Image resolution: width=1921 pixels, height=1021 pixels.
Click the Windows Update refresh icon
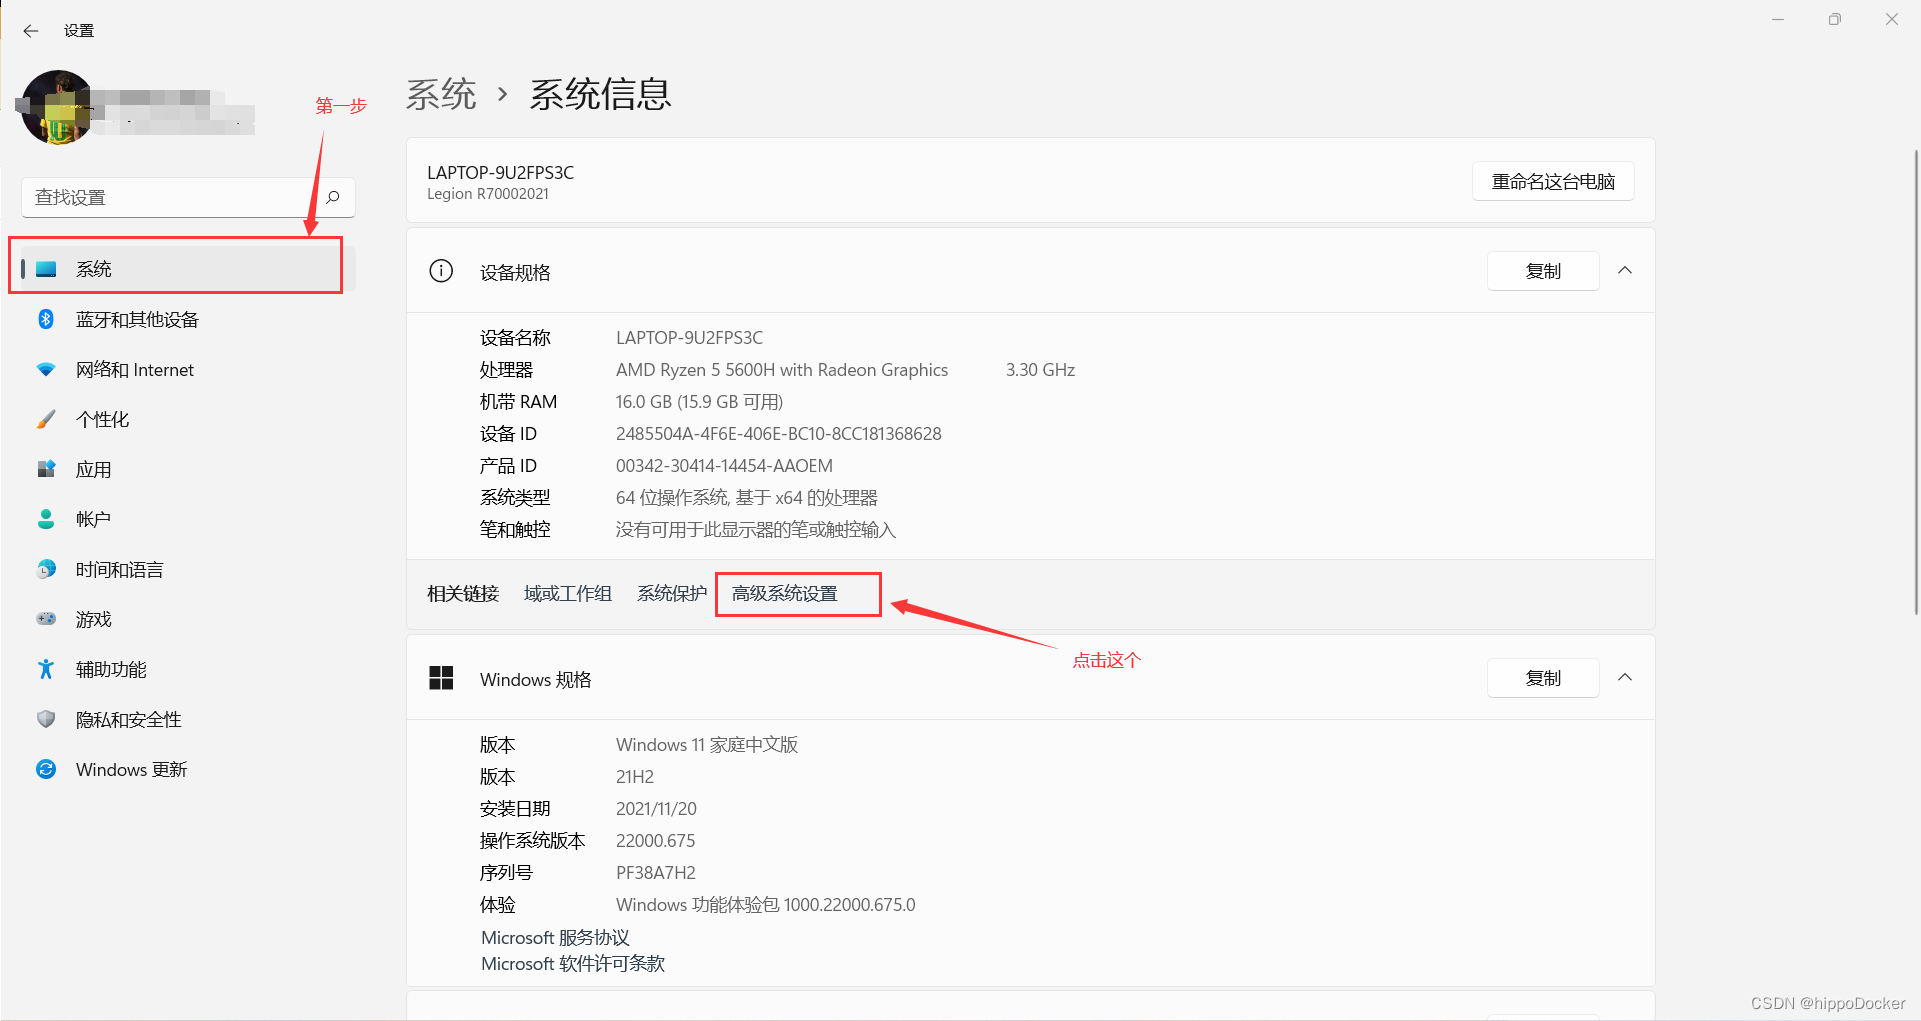pos(46,769)
